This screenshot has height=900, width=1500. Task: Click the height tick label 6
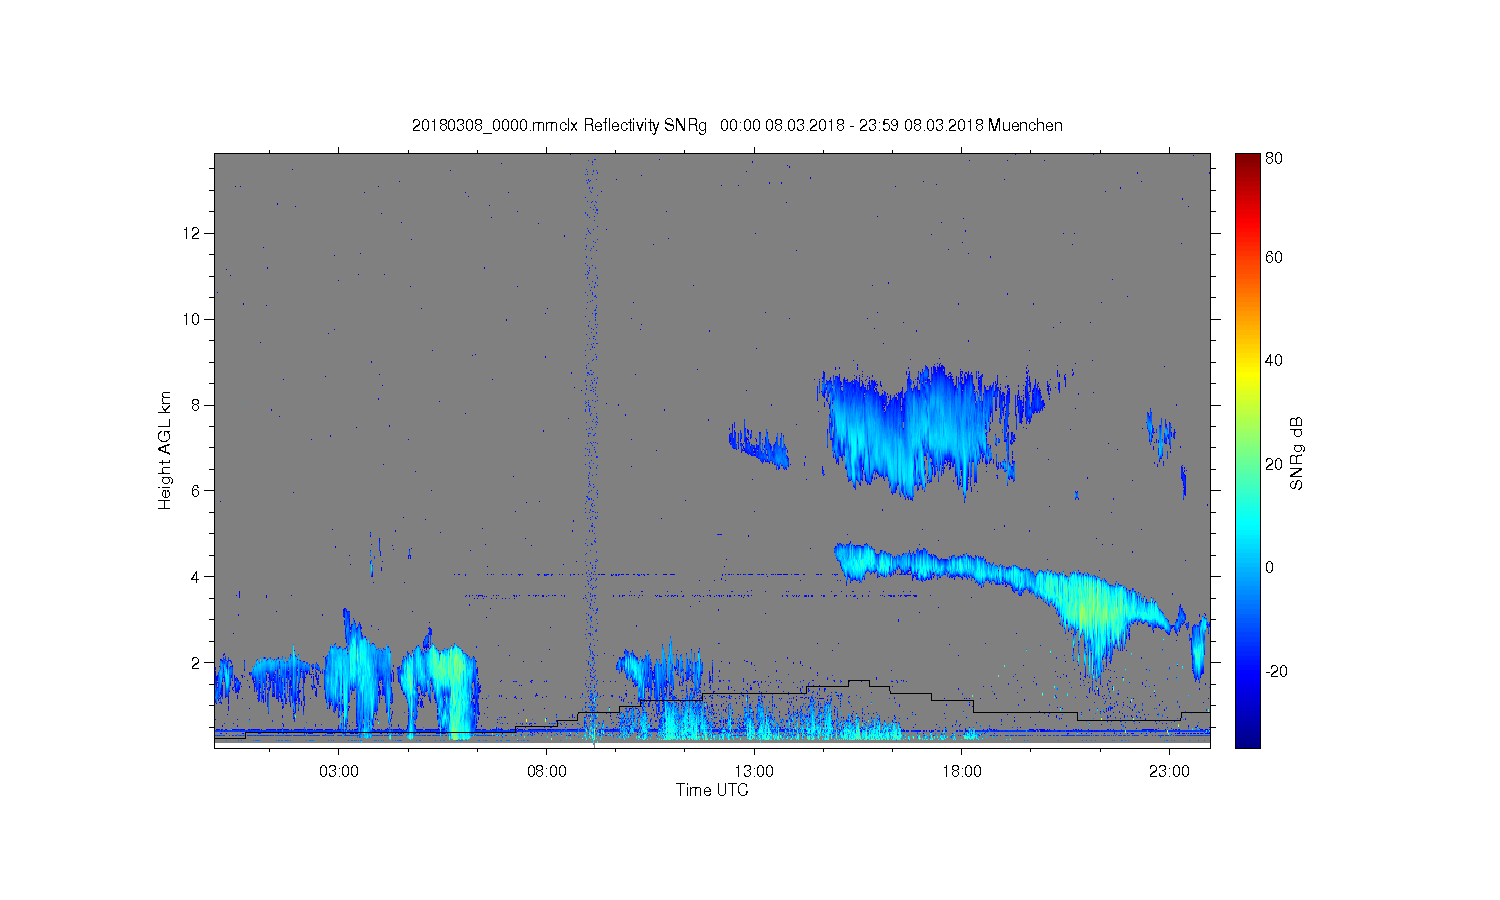196,491
